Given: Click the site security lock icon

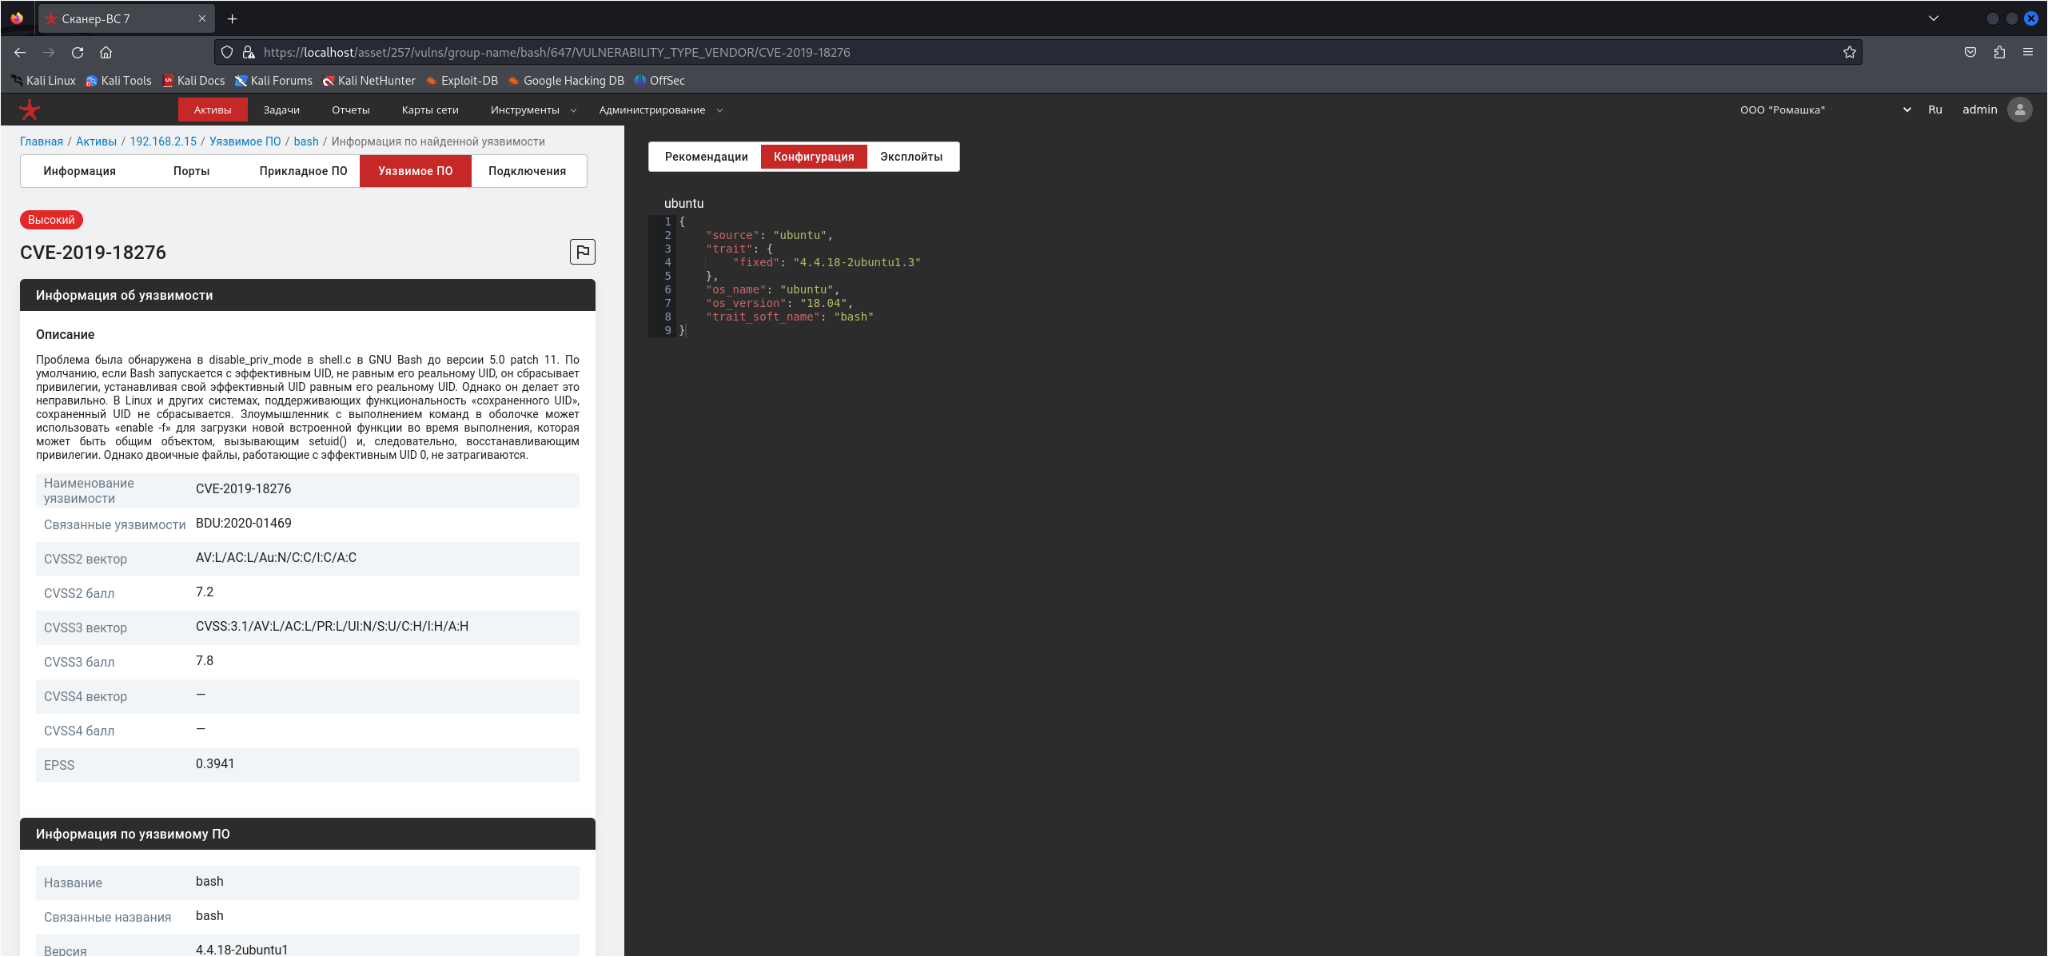Looking at the screenshot, I should 248,52.
